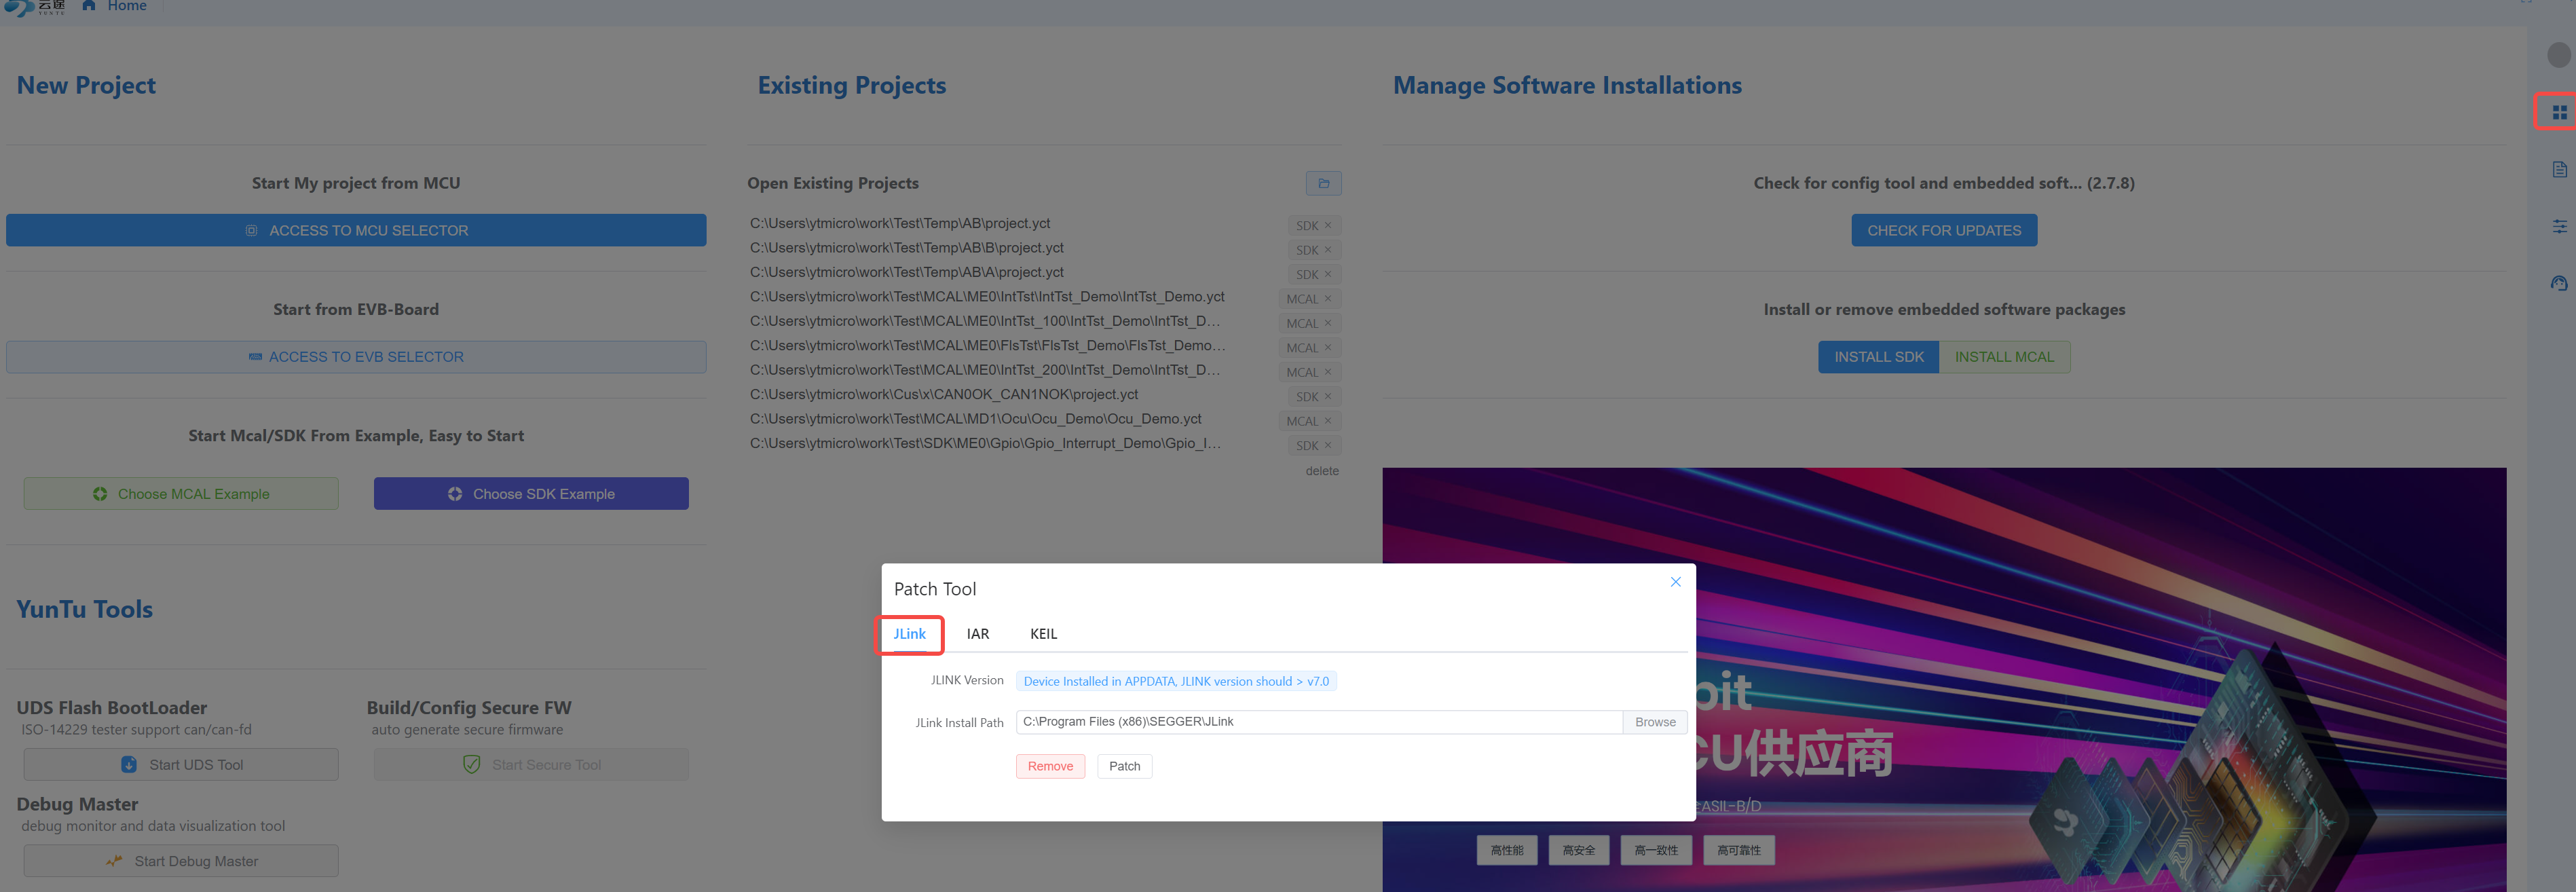This screenshot has width=2576, height=892.
Task: Click the JLink Install Path field
Action: (x=1318, y=721)
